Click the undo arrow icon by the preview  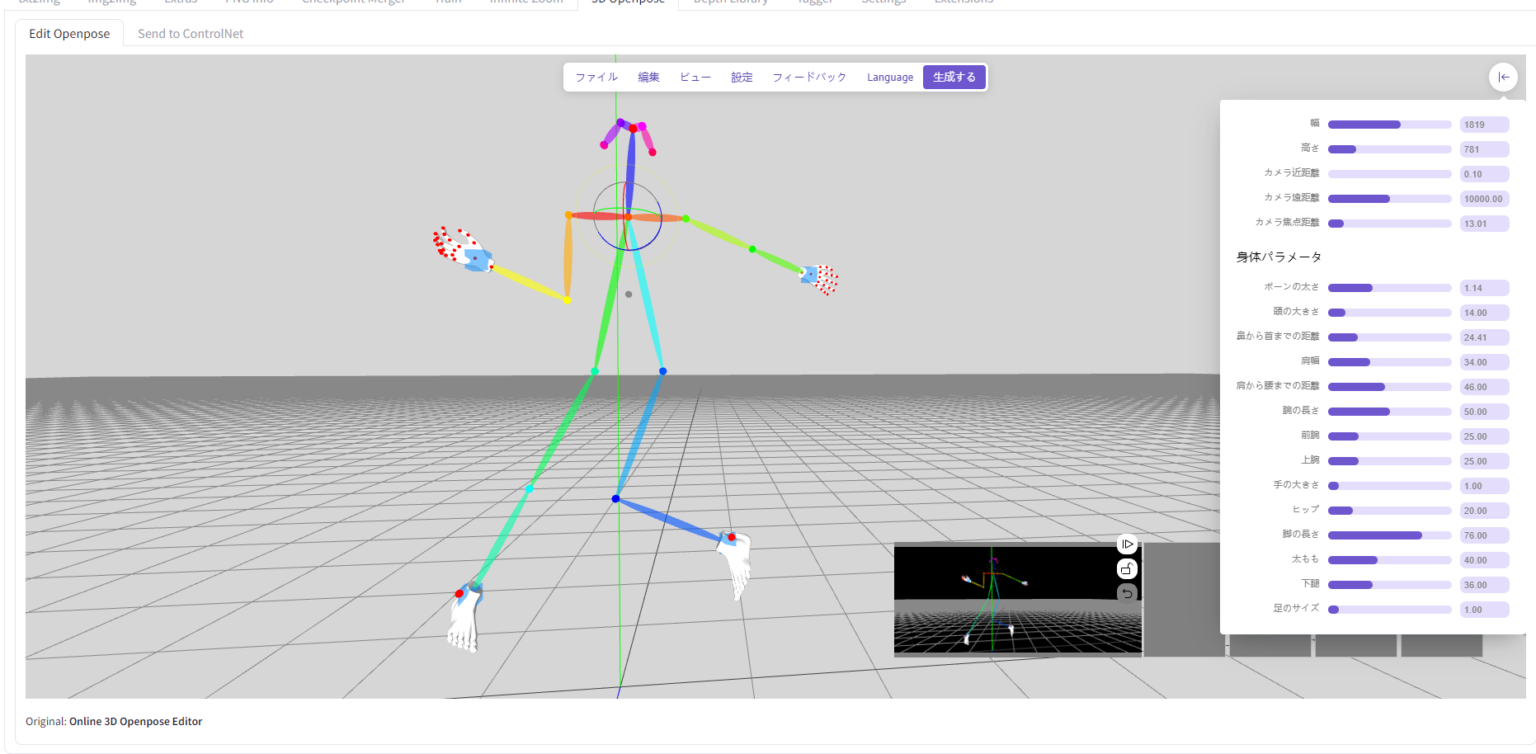[x=1127, y=592]
